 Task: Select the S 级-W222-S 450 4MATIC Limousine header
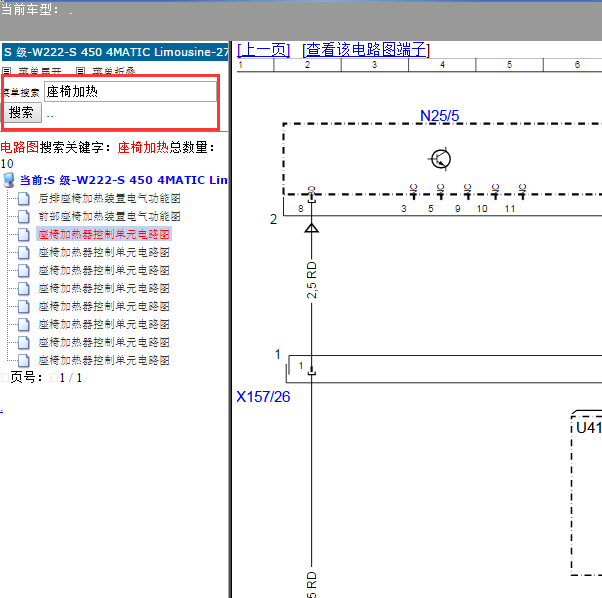coord(115,52)
